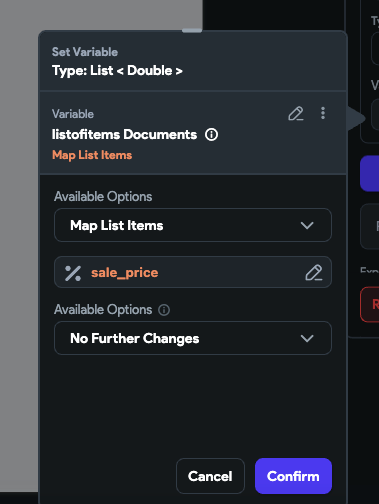Click the Type: List < Double > heading
Viewport: 379px width, 504px height.
117,71
